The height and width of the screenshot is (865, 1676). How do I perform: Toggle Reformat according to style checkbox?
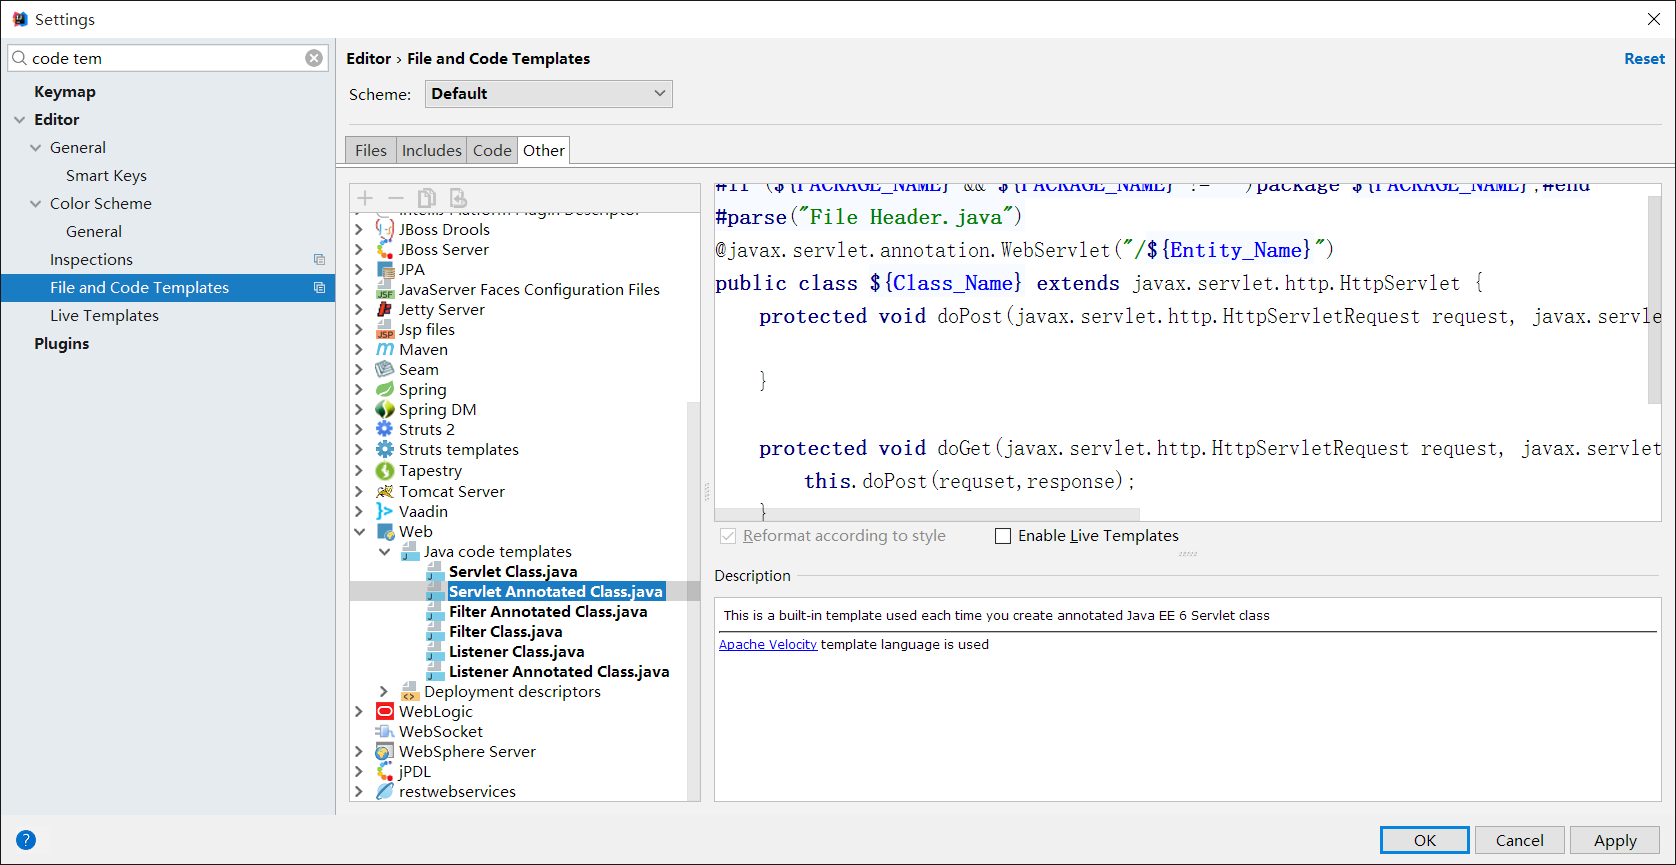pyautogui.click(x=728, y=536)
